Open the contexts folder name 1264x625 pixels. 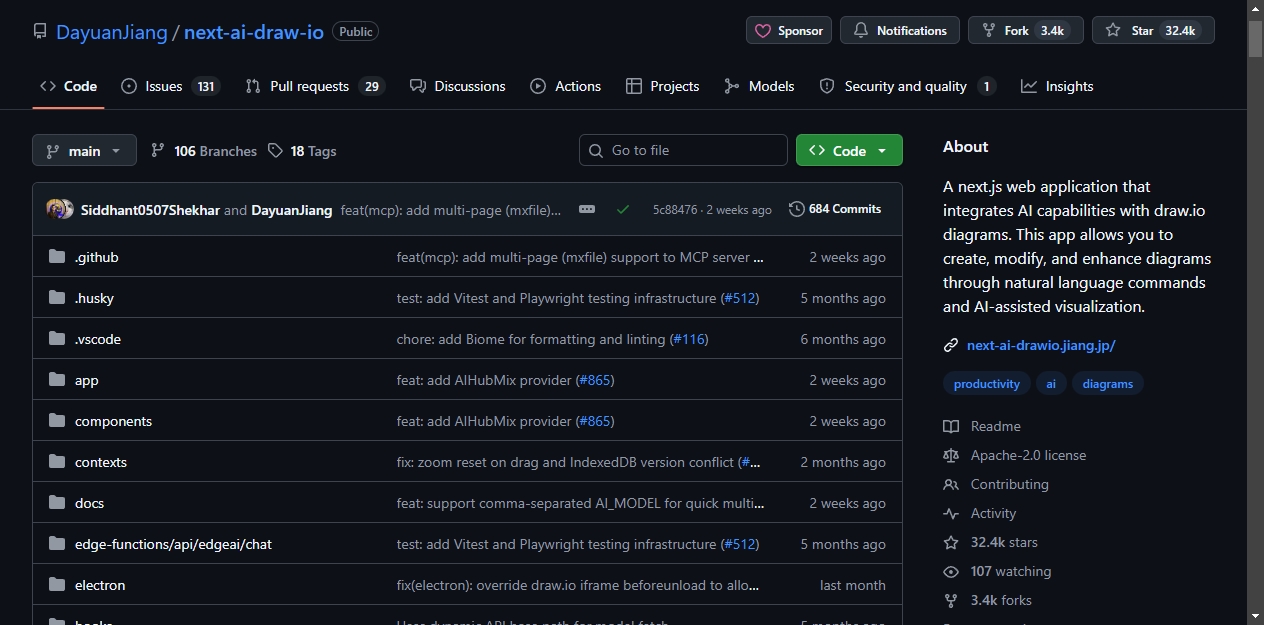point(101,462)
